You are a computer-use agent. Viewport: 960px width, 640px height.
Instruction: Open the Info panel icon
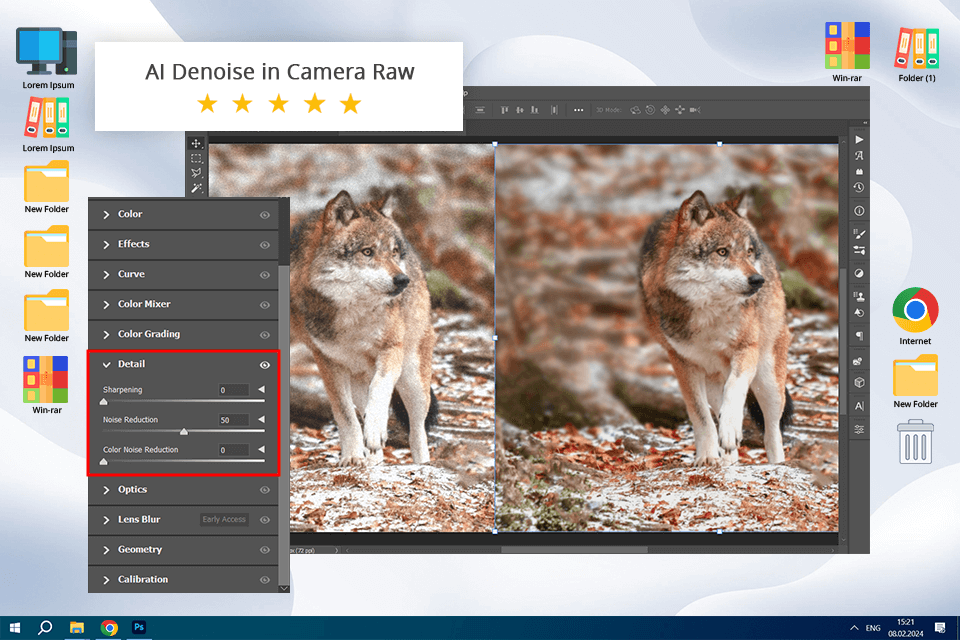click(859, 211)
